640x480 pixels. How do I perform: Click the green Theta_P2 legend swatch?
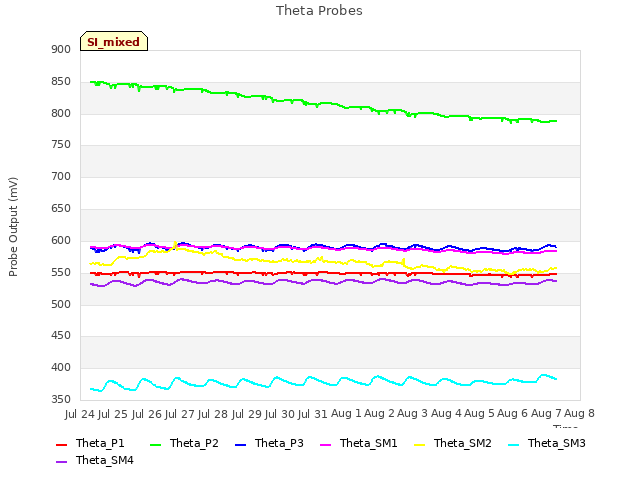point(156,444)
